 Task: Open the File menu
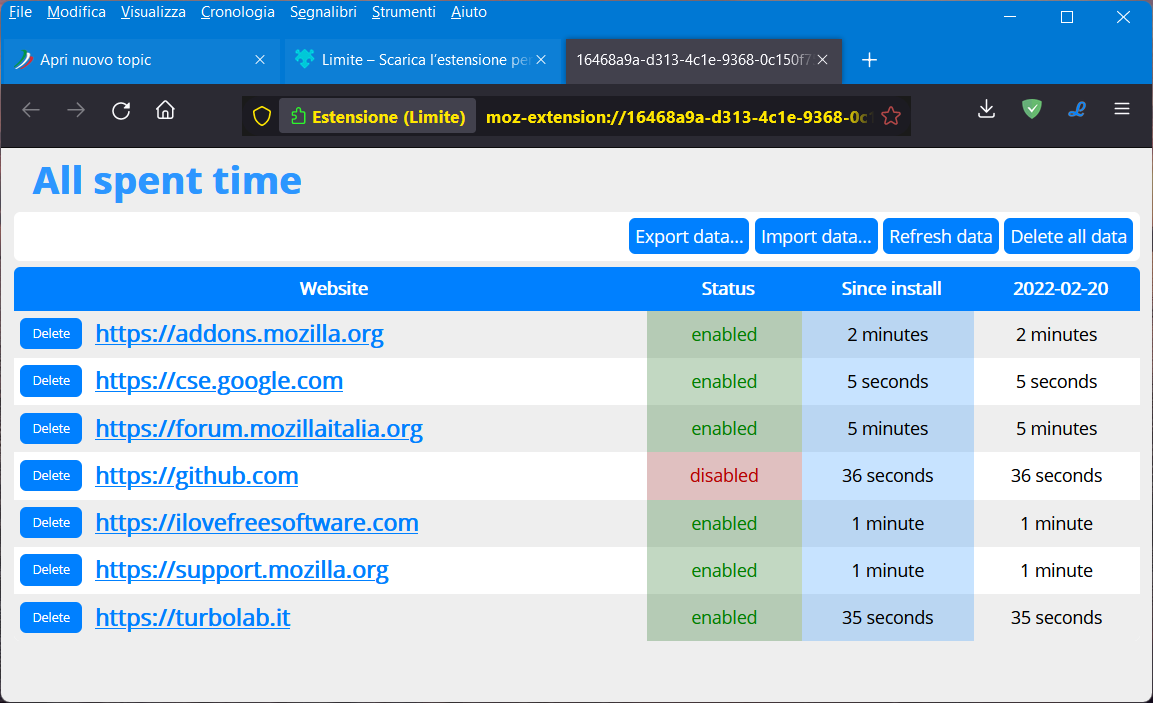tap(21, 13)
